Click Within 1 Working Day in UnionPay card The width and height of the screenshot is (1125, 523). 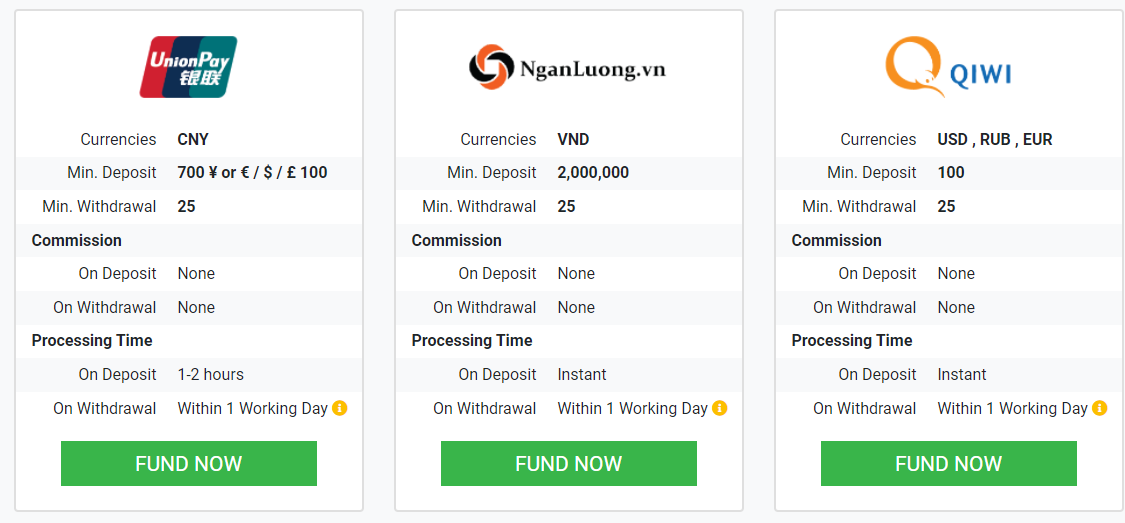253,408
